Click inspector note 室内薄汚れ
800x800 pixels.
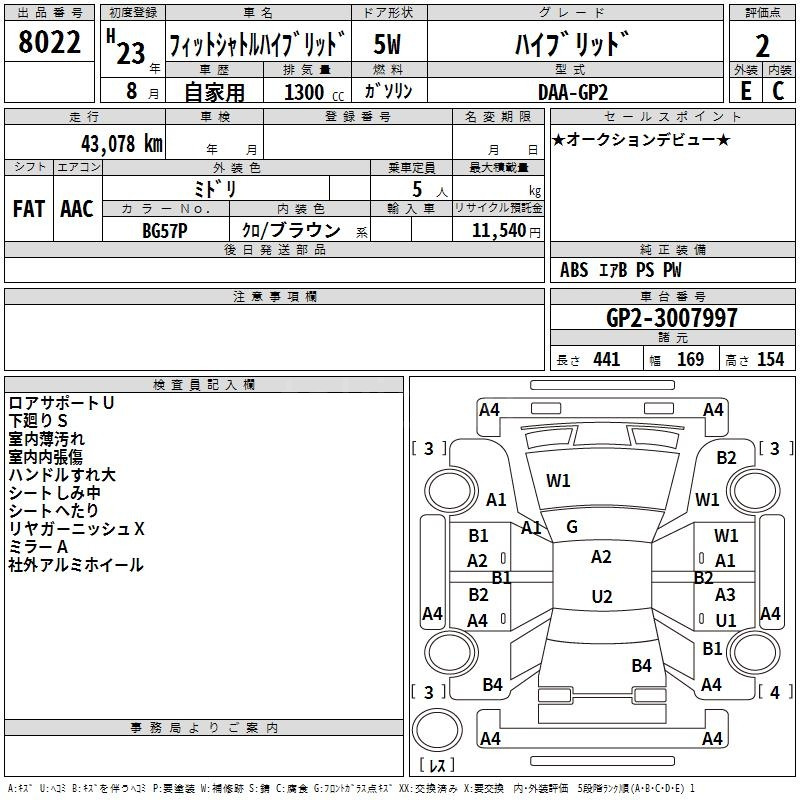pos(46,439)
